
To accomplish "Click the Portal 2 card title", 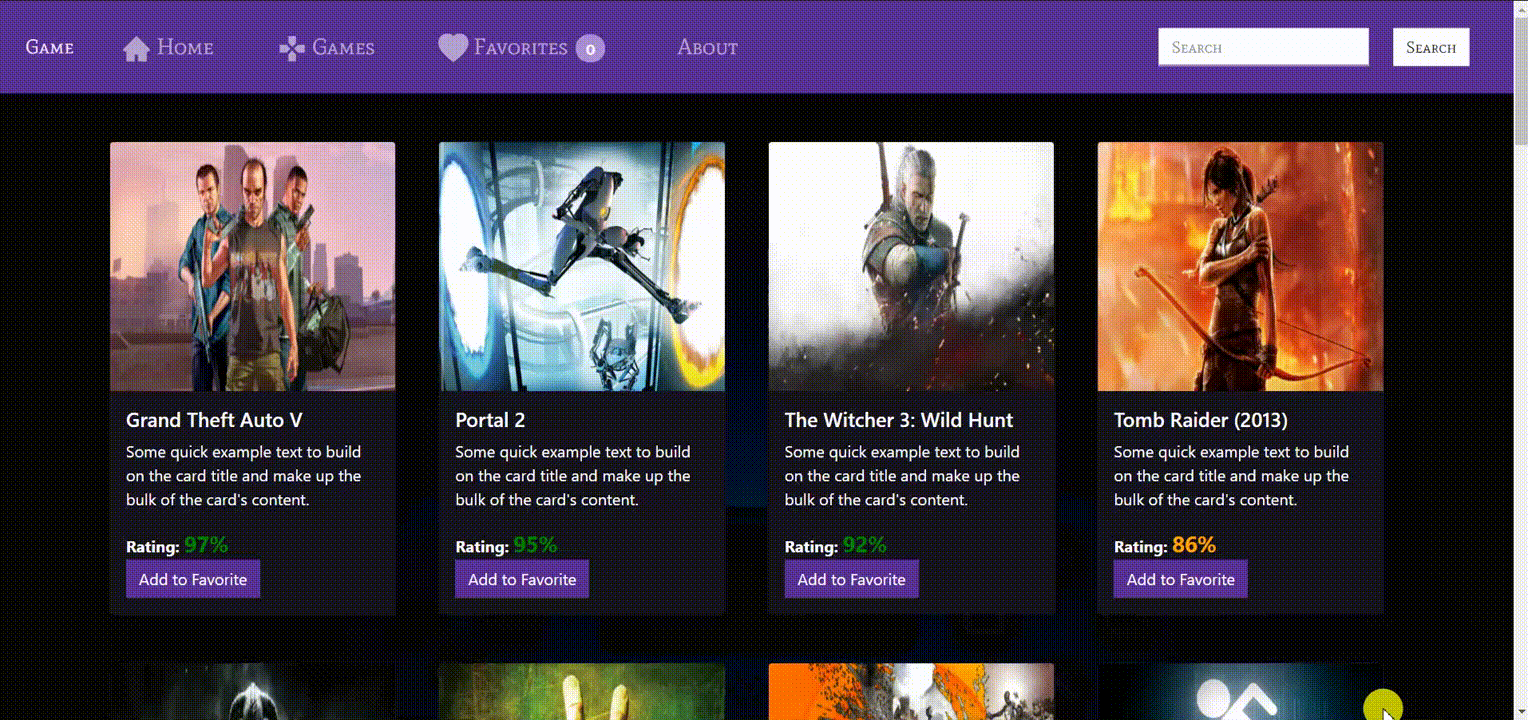I will click(490, 420).
